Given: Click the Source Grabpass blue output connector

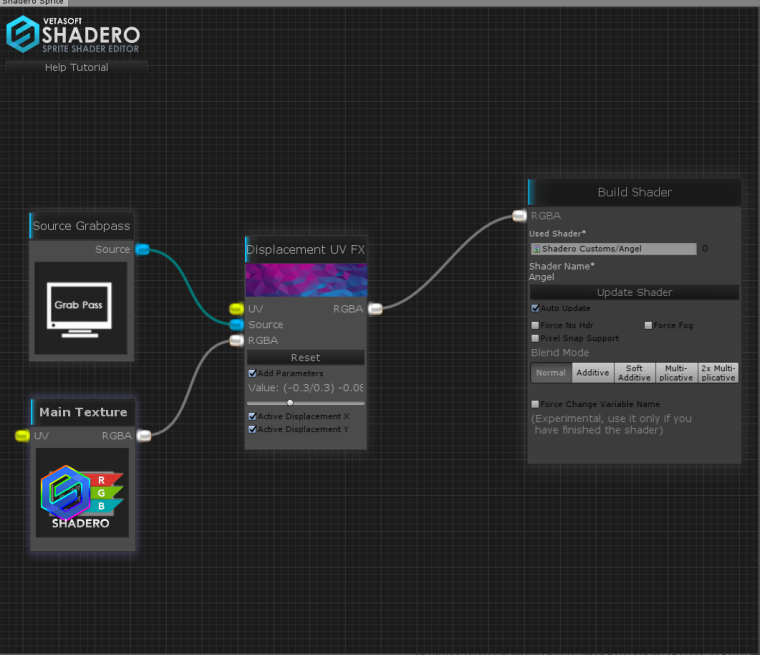Looking at the screenshot, I should tap(142, 249).
